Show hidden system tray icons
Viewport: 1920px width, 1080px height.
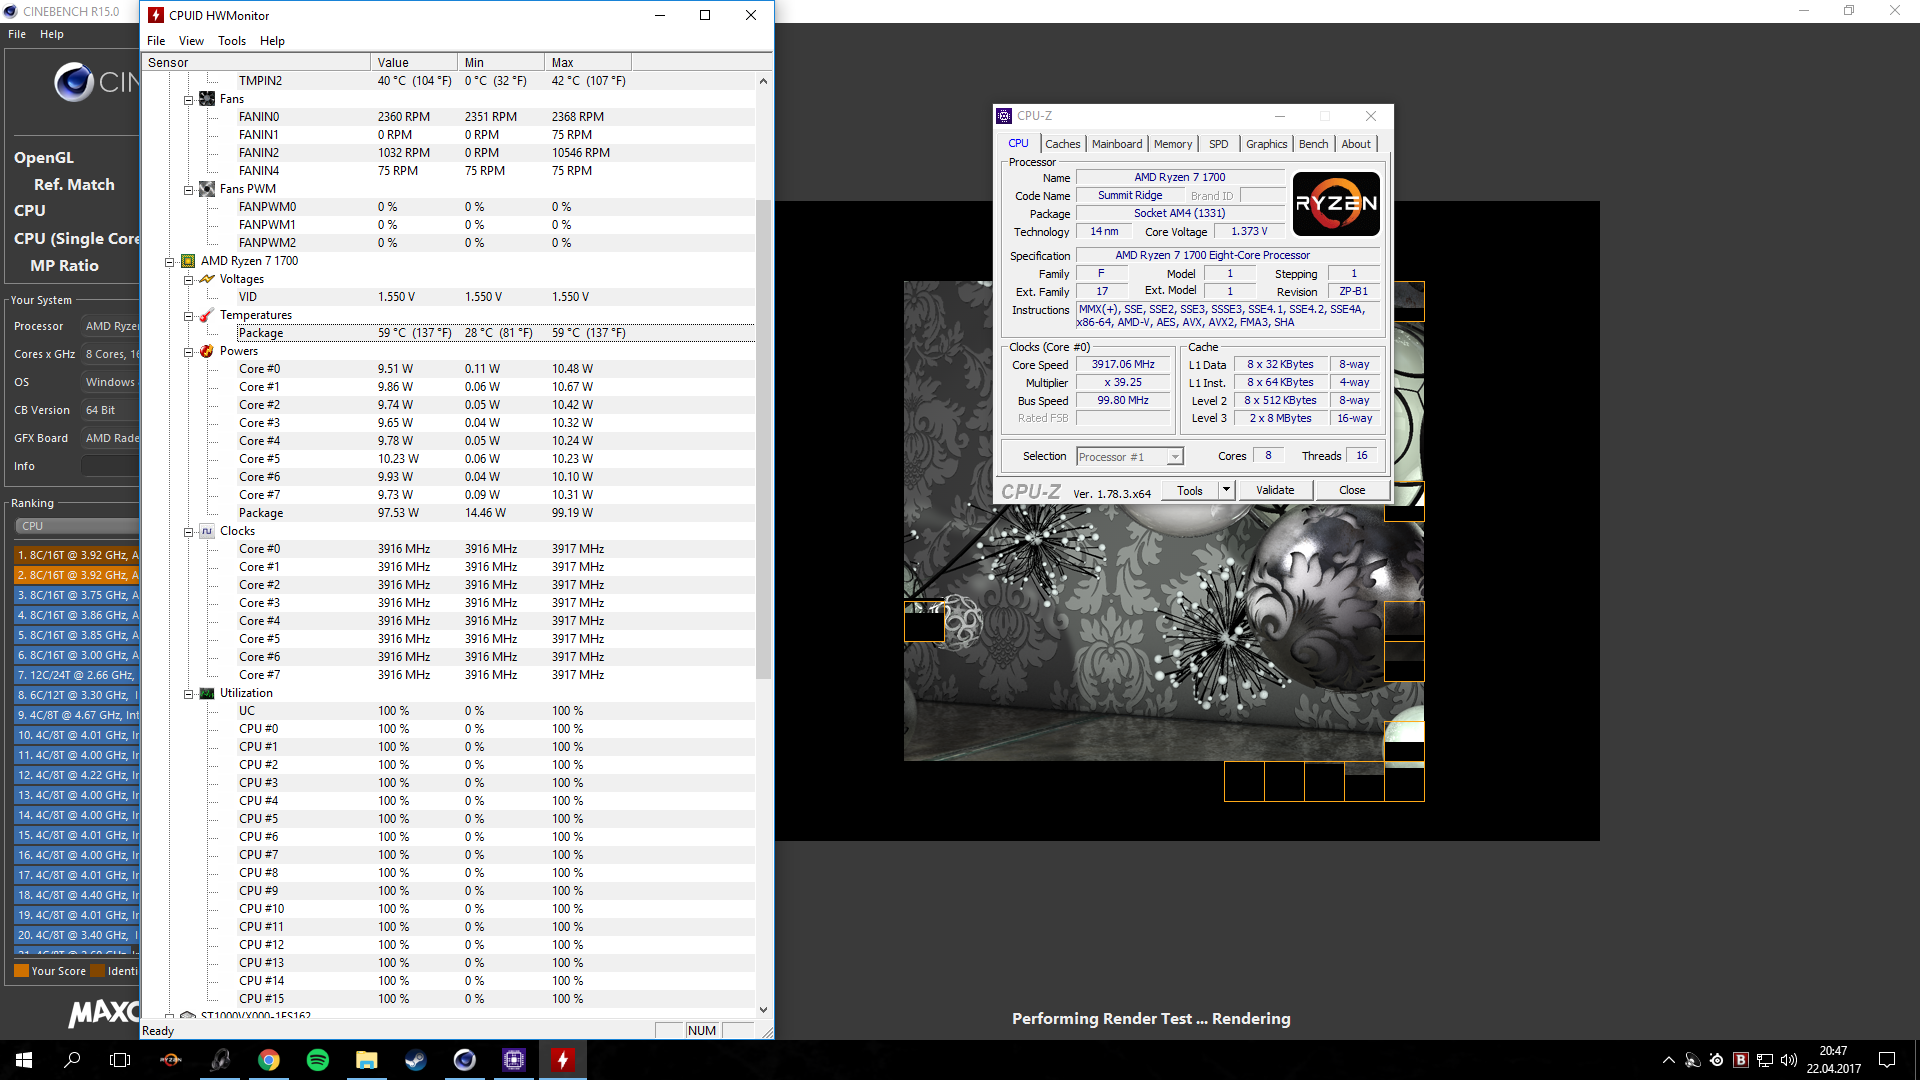[1668, 1060]
